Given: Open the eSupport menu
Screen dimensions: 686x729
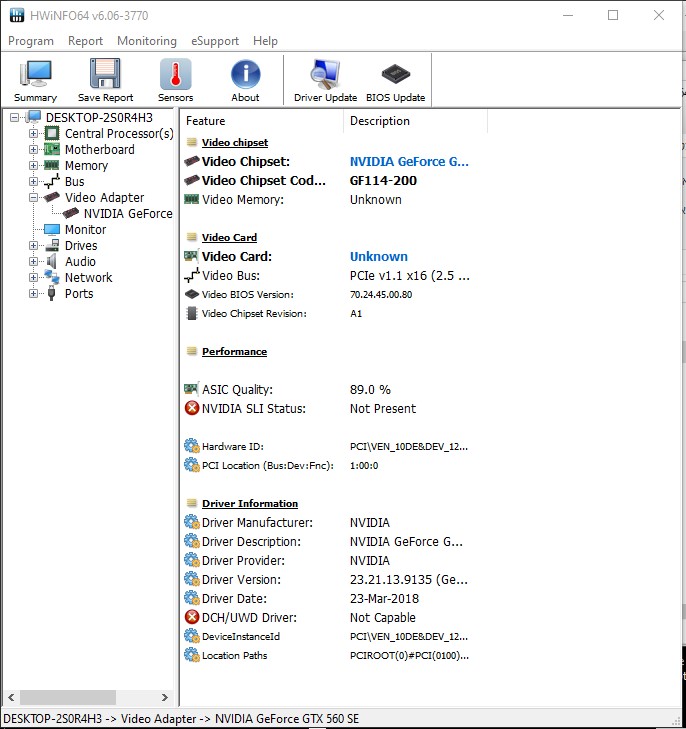Looking at the screenshot, I should (x=215, y=41).
